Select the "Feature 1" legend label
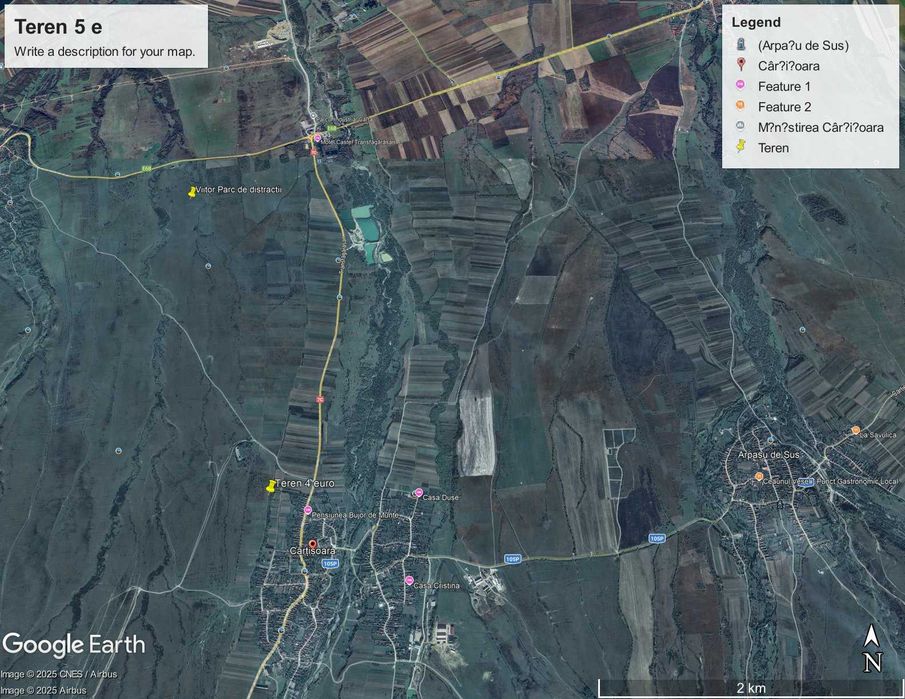 pyautogui.click(x=784, y=87)
